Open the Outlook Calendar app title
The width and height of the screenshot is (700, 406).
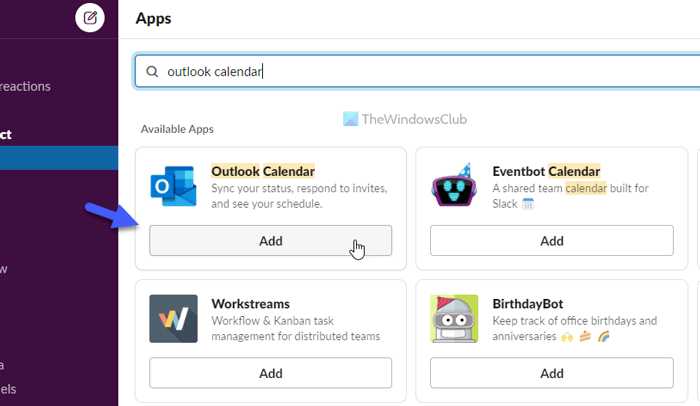263,171
